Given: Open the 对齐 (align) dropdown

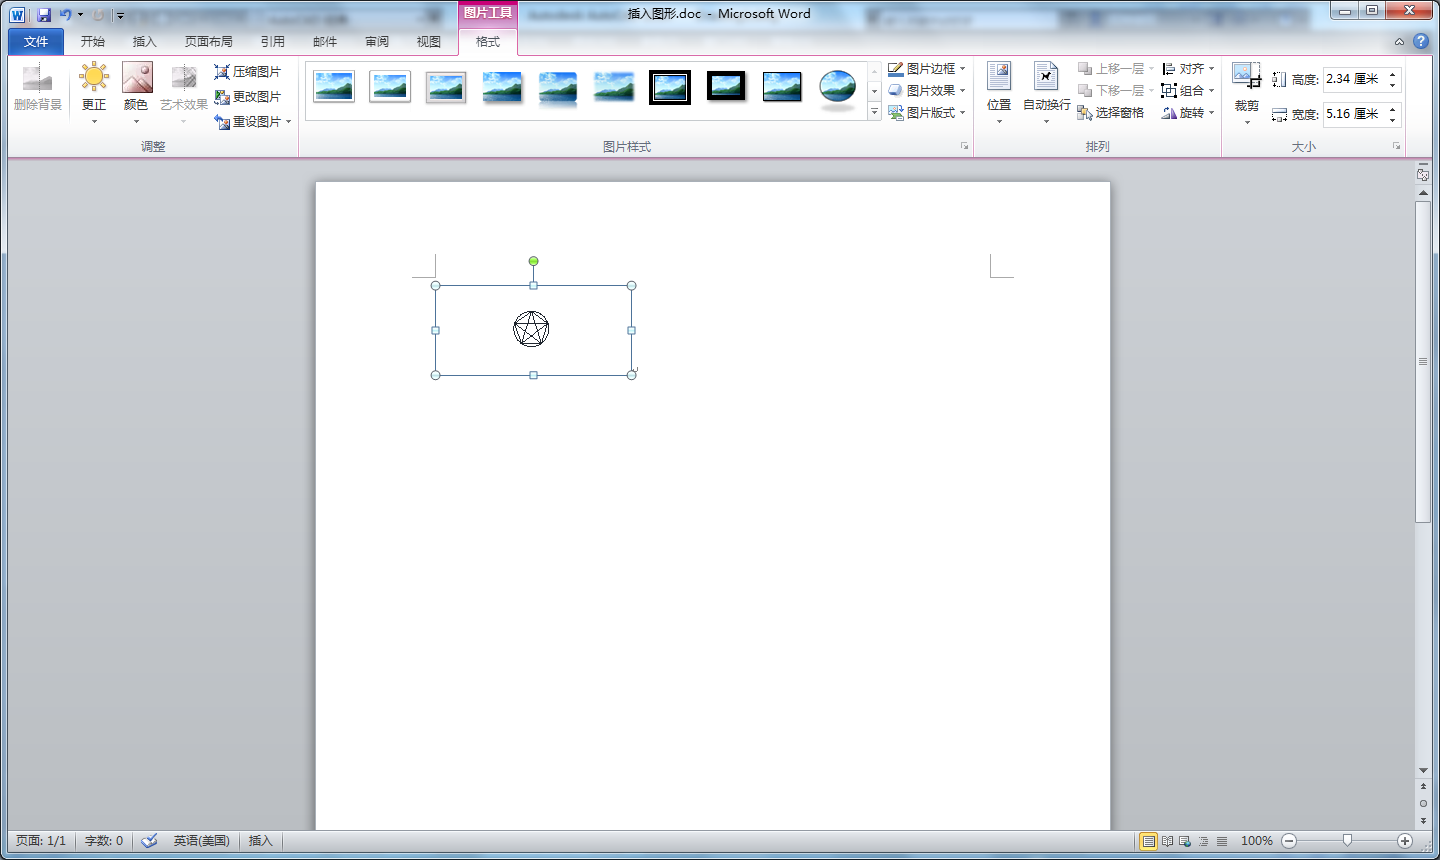Looking at the screenshot, I should coord(1188,69).
